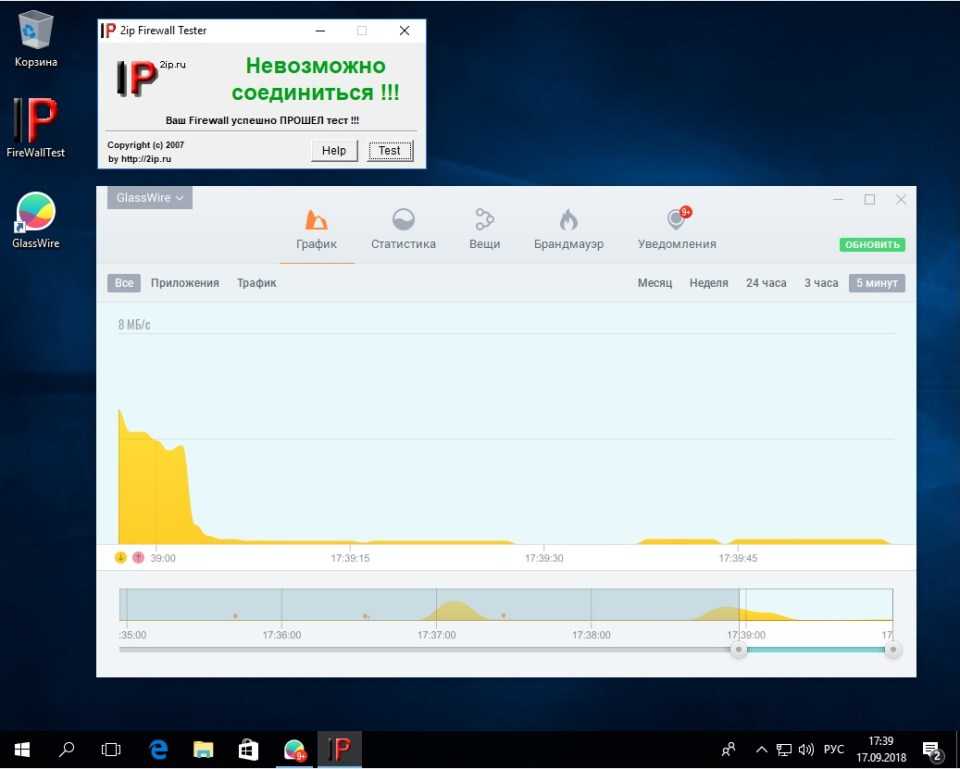Click the Test button in Firewall Tester
The width and height of the screenshot is (960, 769).
click(390, 151)
